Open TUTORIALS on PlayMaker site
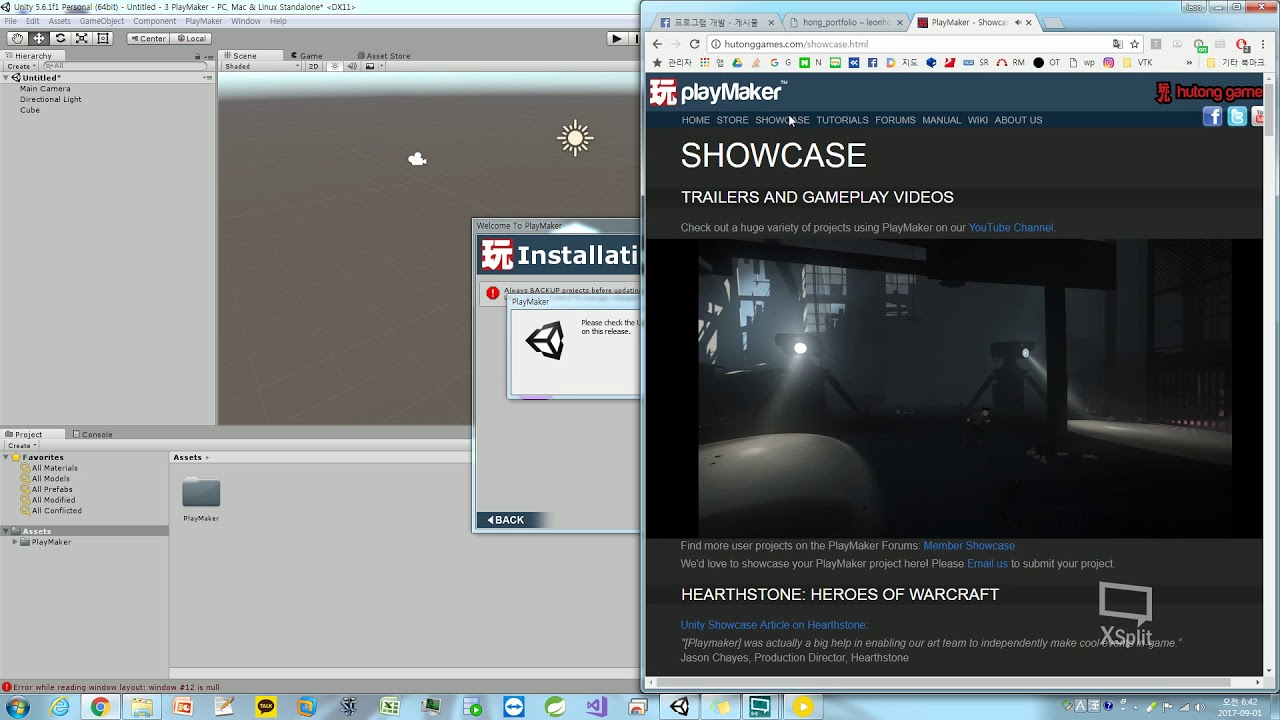 point(842,120)
